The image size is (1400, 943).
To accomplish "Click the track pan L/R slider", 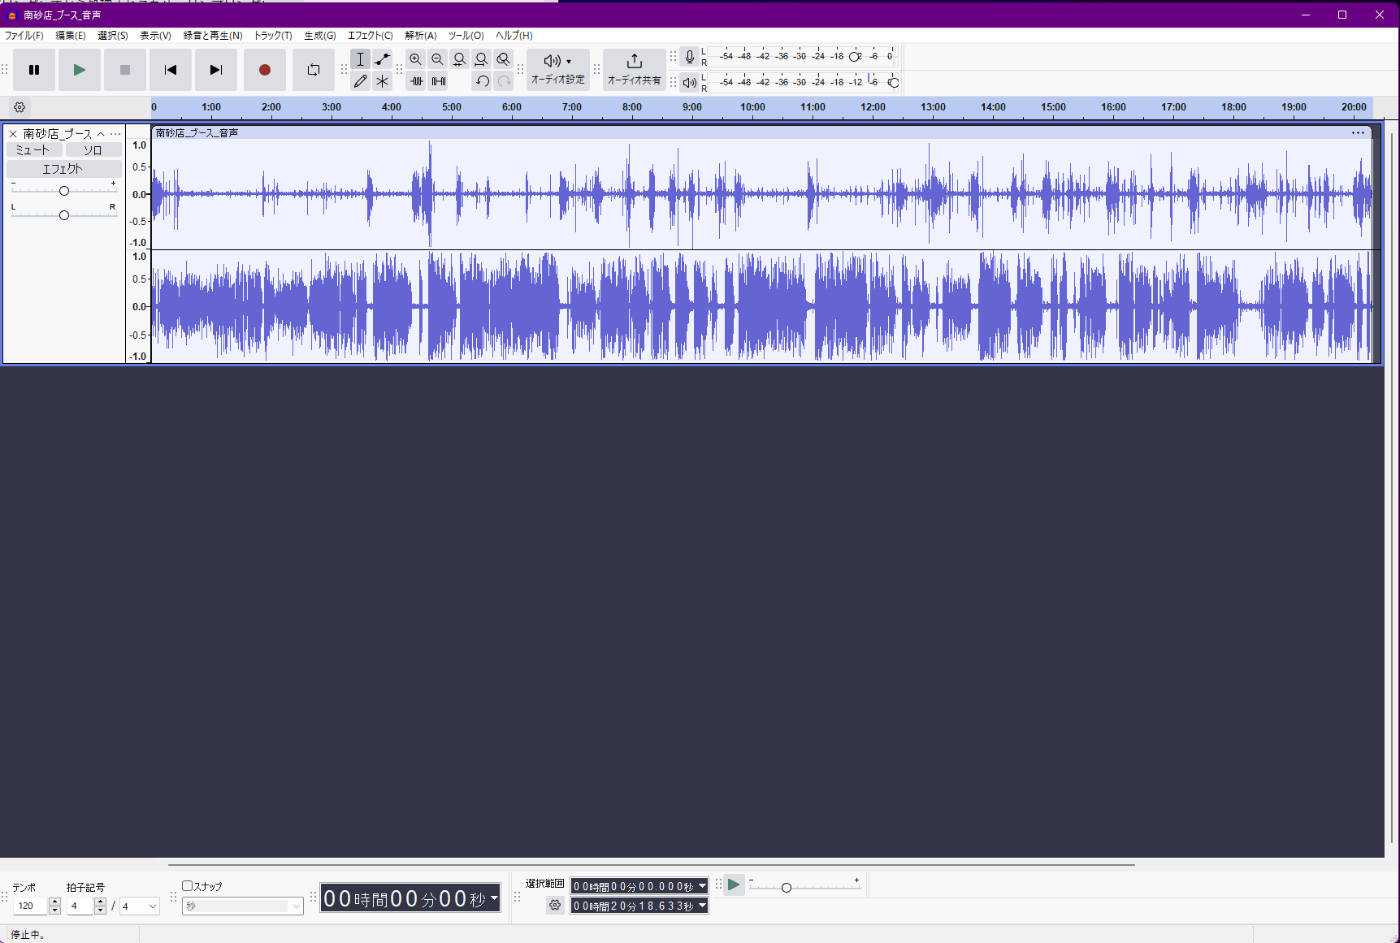I will [x=64, y=215].
